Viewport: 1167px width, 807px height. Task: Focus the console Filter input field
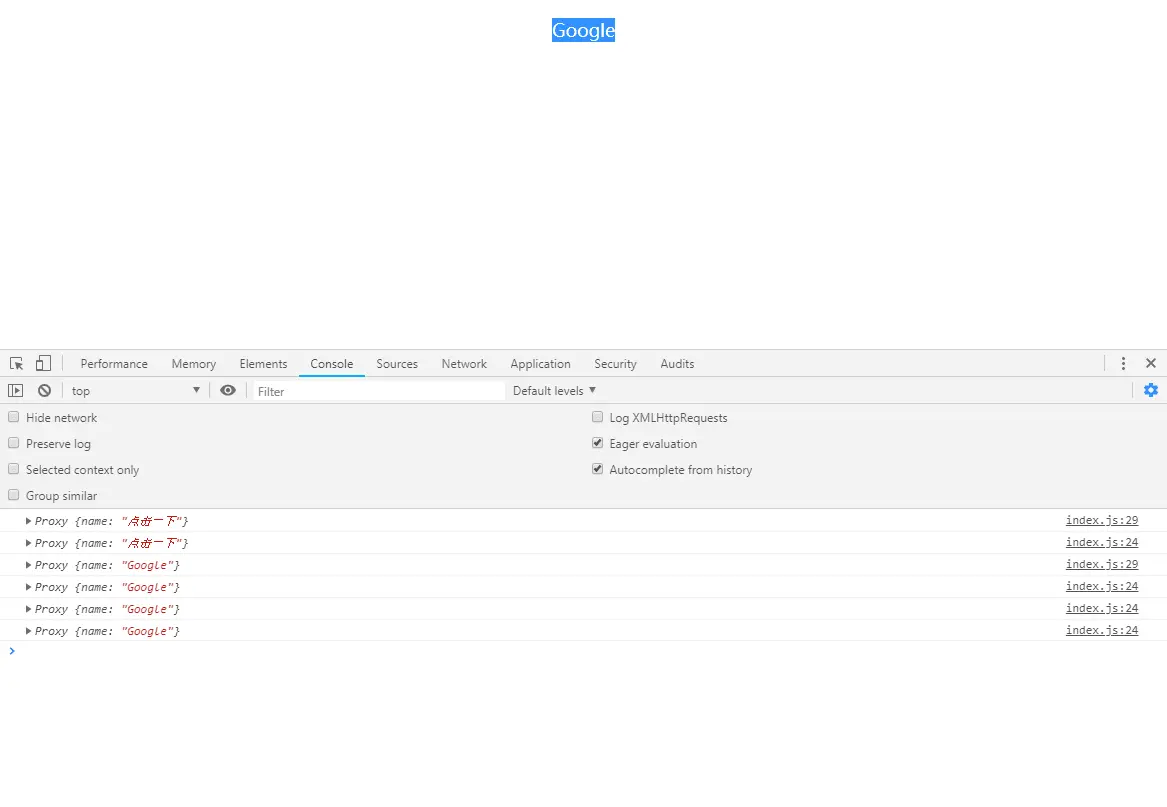(379, 391)
